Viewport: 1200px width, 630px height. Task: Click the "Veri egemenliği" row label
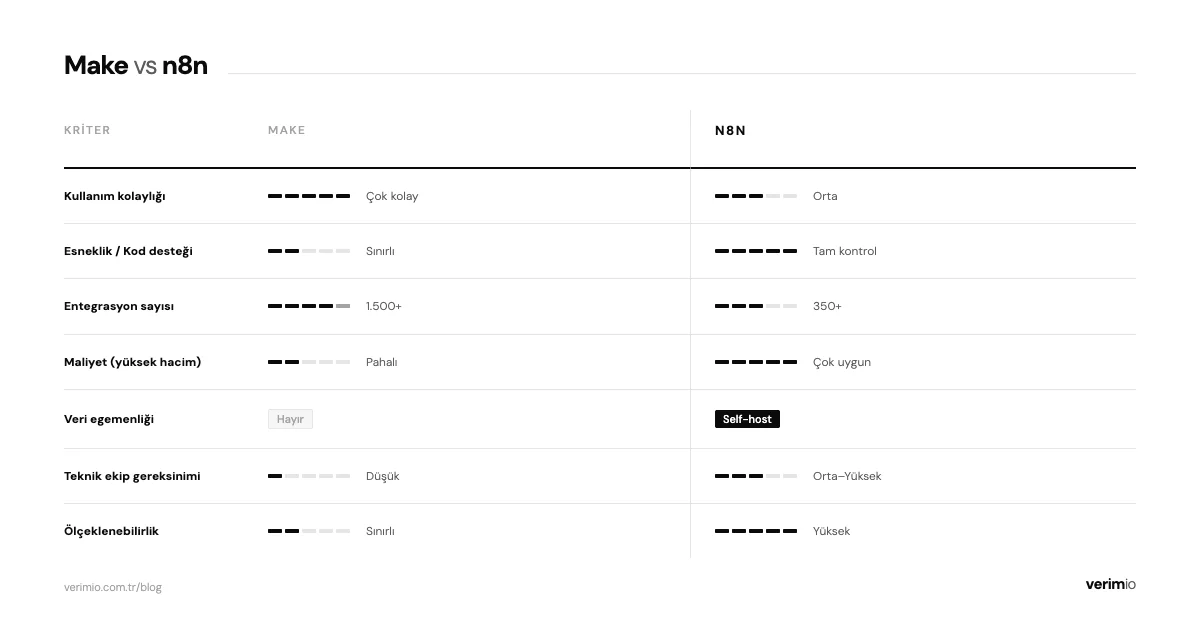pyautogui.click(x=109, y=420)
